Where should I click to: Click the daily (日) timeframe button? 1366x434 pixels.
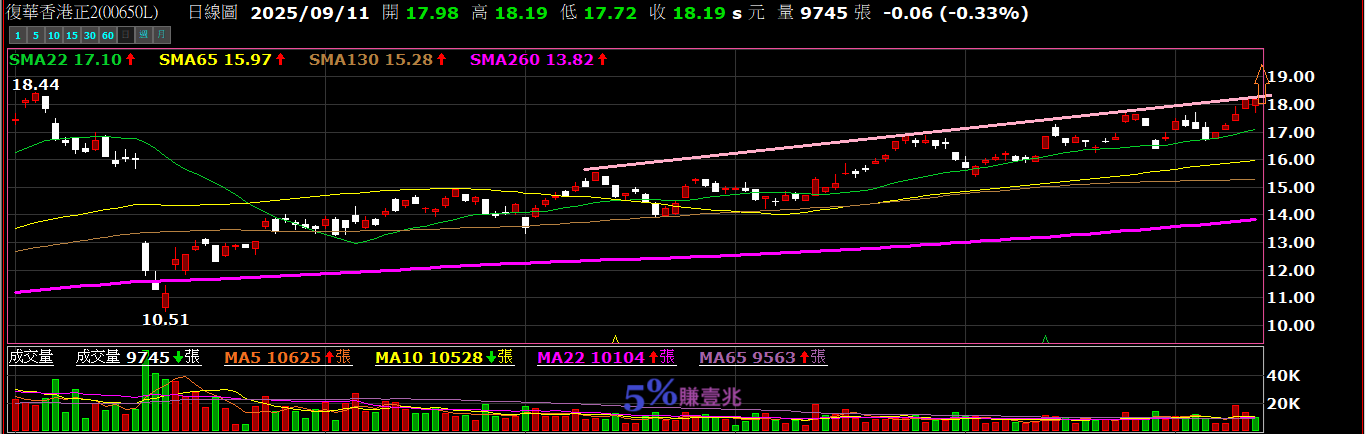(124, 35)
